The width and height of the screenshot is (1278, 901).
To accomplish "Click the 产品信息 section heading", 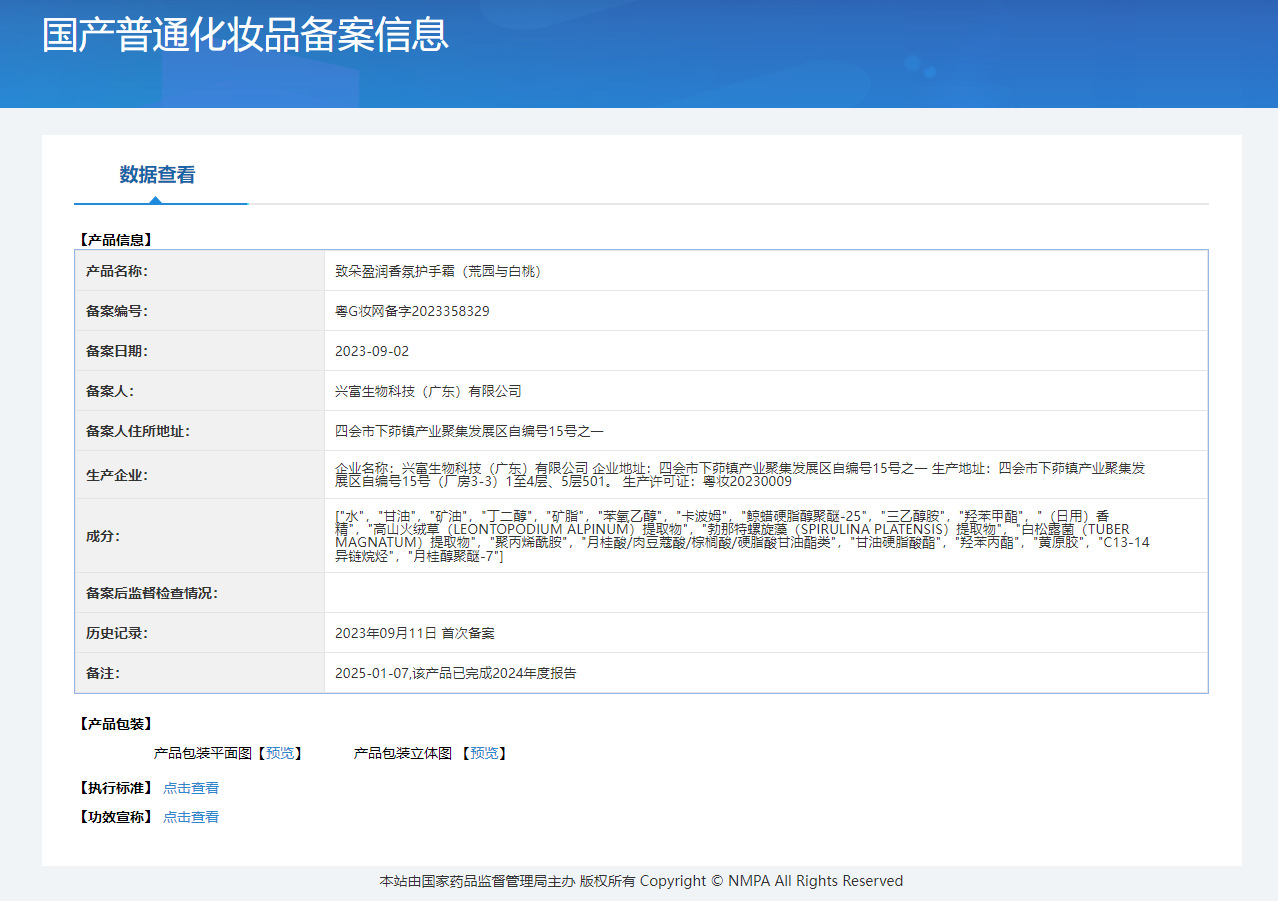I will pyautogui.click(x=115, y=240).
